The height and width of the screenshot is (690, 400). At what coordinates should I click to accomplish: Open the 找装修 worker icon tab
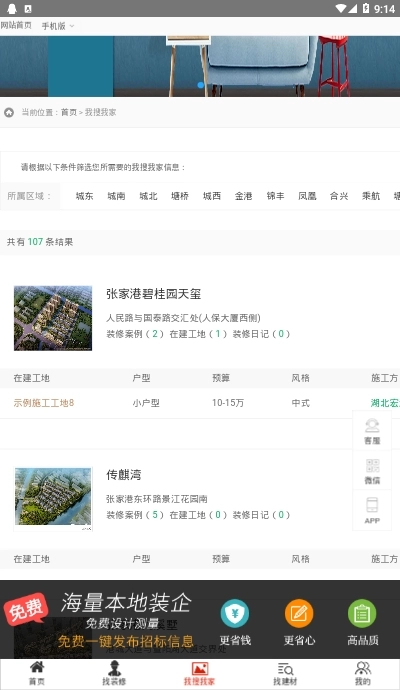tap(114, 668)
